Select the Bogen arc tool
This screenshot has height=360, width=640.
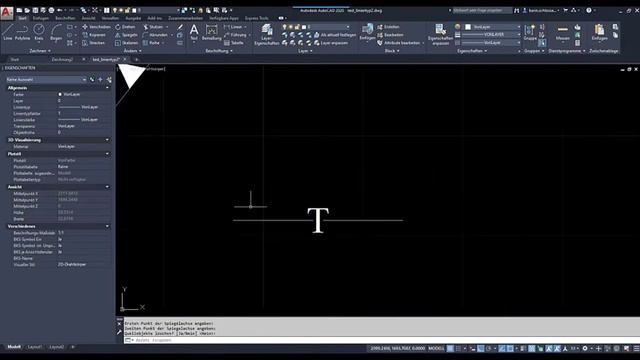point(56,32)
